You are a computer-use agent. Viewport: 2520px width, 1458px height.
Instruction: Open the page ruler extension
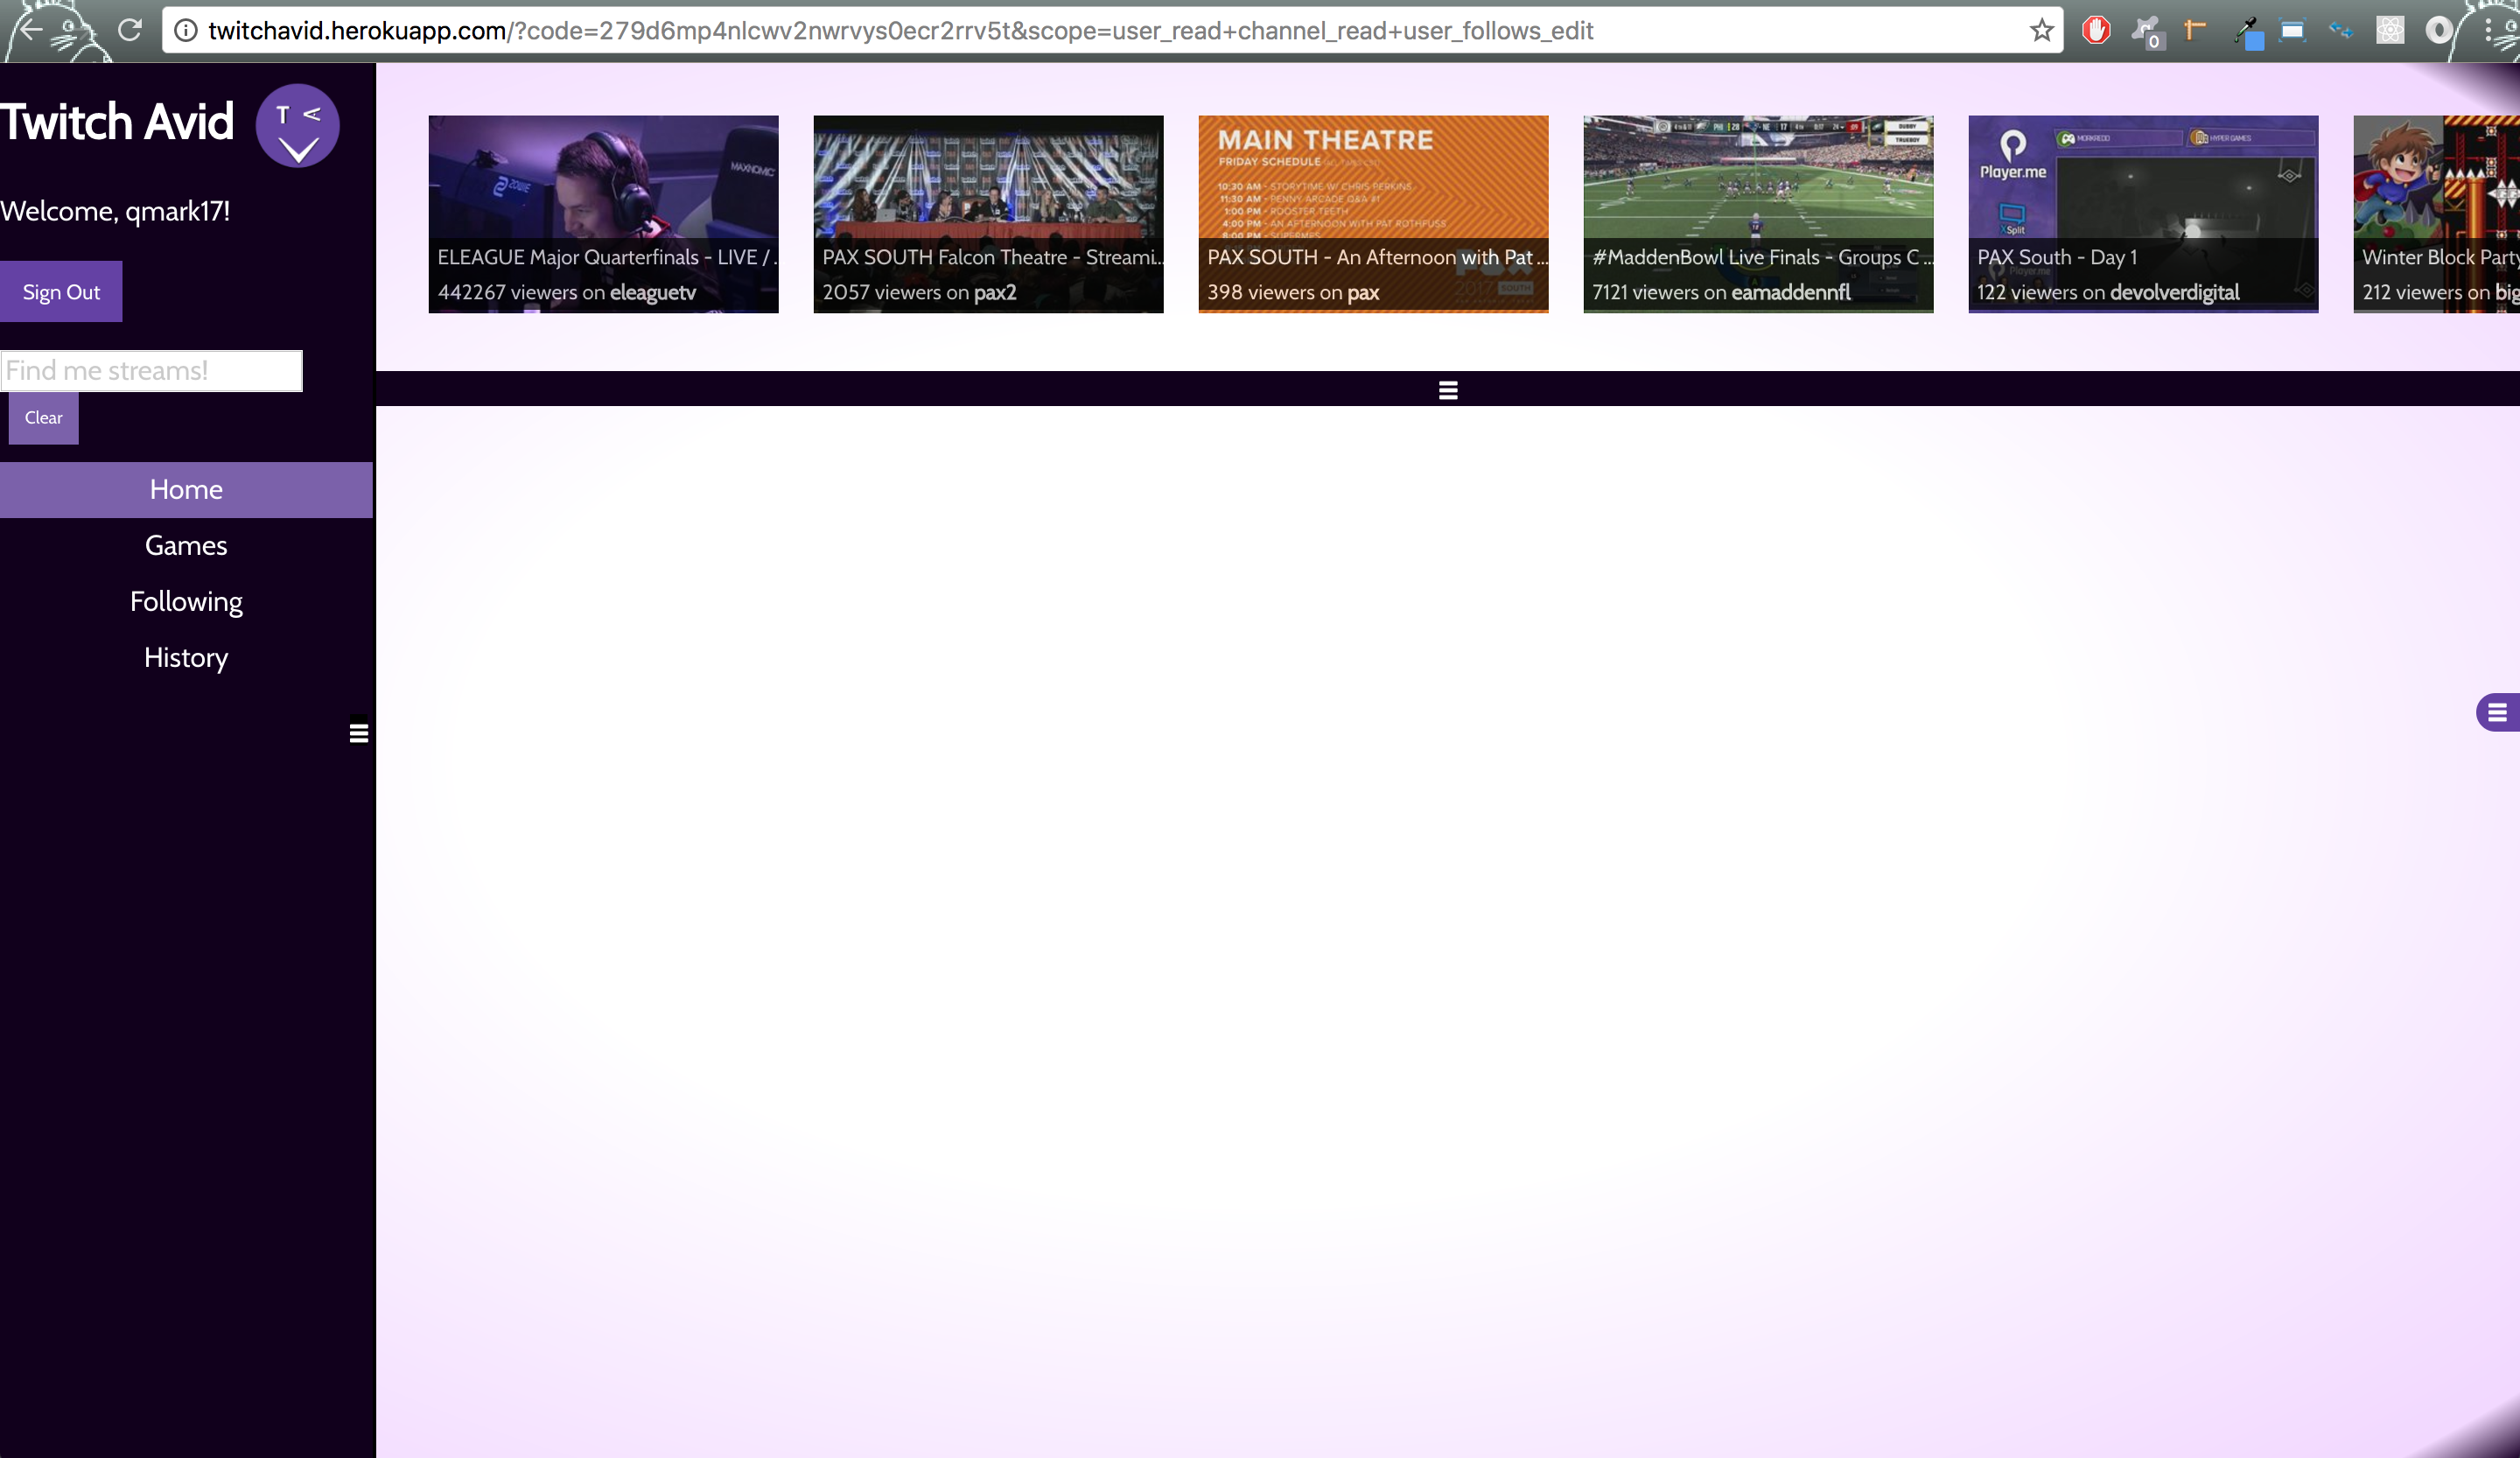point(2195,31)
